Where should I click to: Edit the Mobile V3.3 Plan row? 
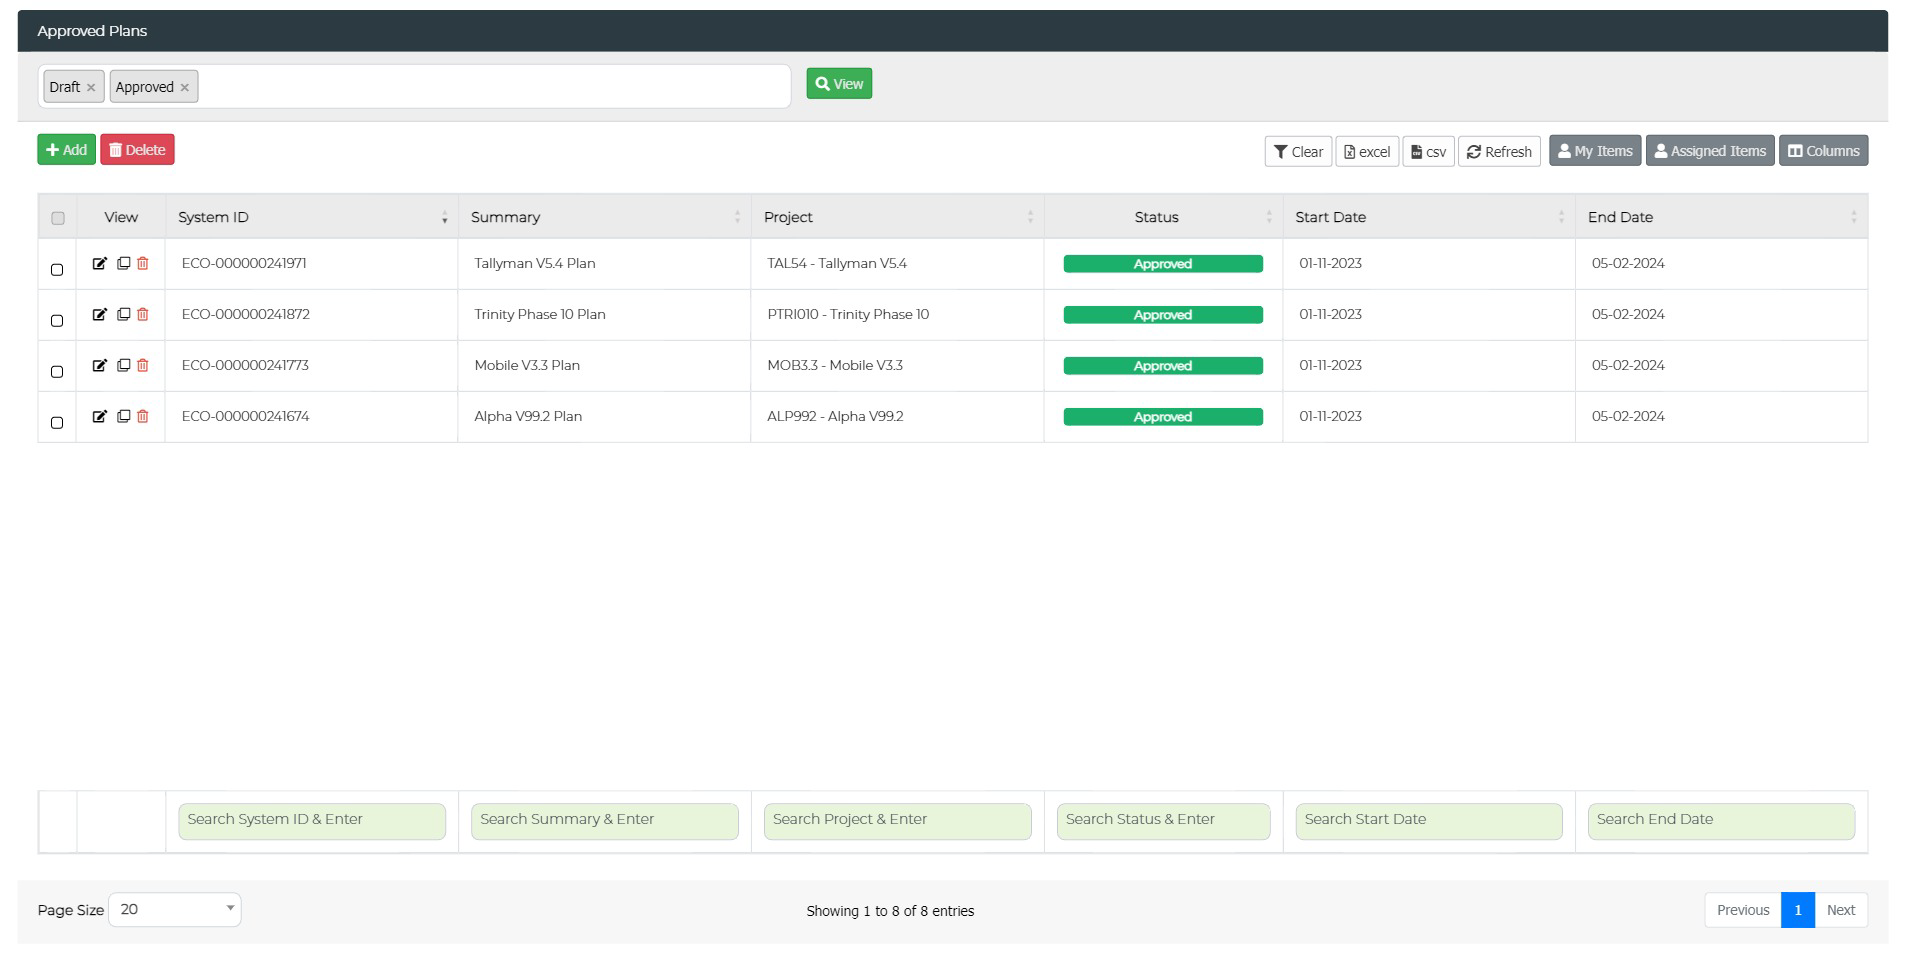99,365
